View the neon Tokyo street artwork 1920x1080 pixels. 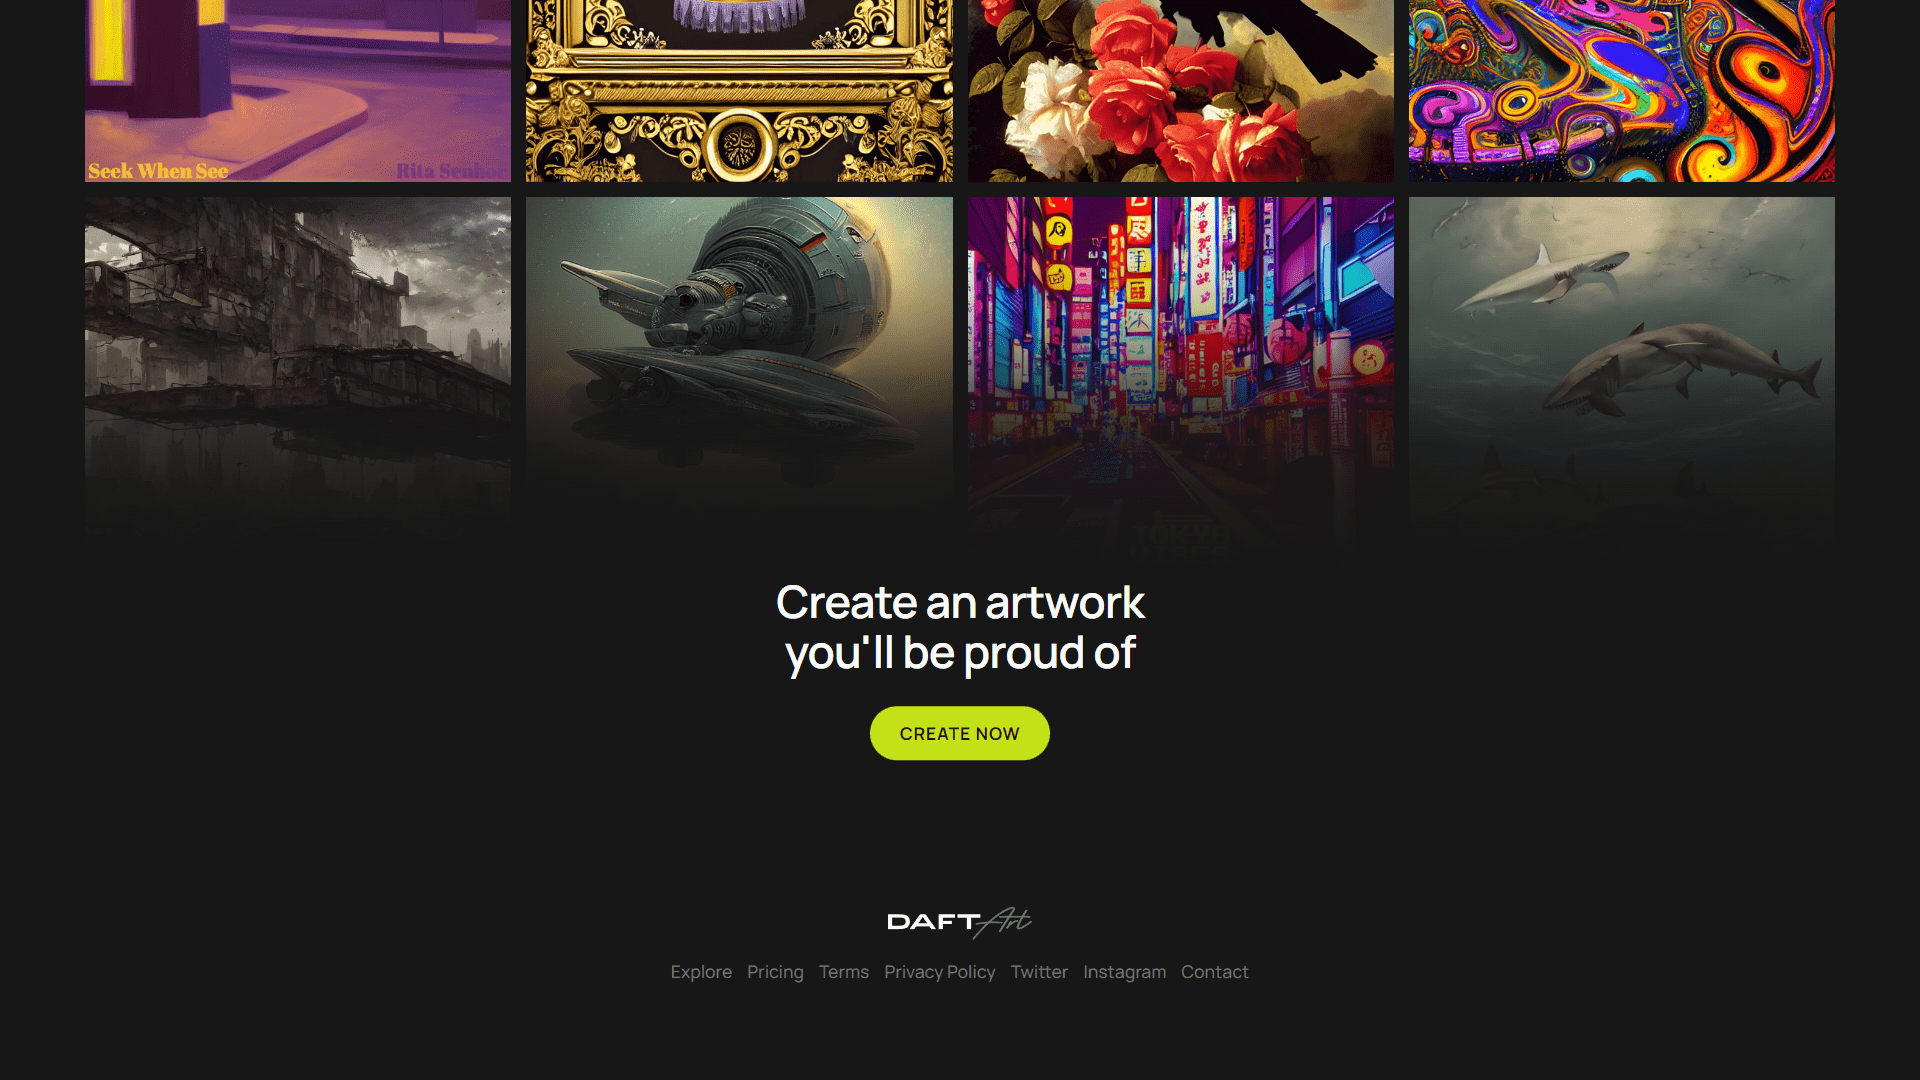[x=1180, y=370]
